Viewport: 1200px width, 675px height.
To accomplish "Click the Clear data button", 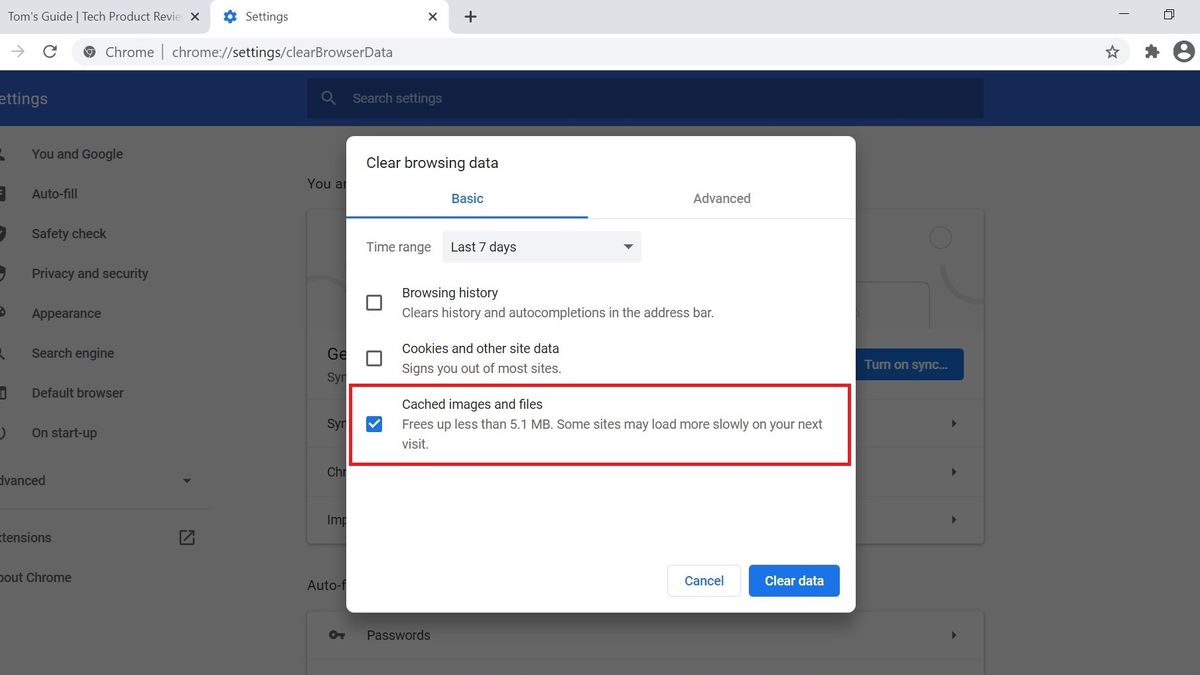I will (x=794, y=580).
